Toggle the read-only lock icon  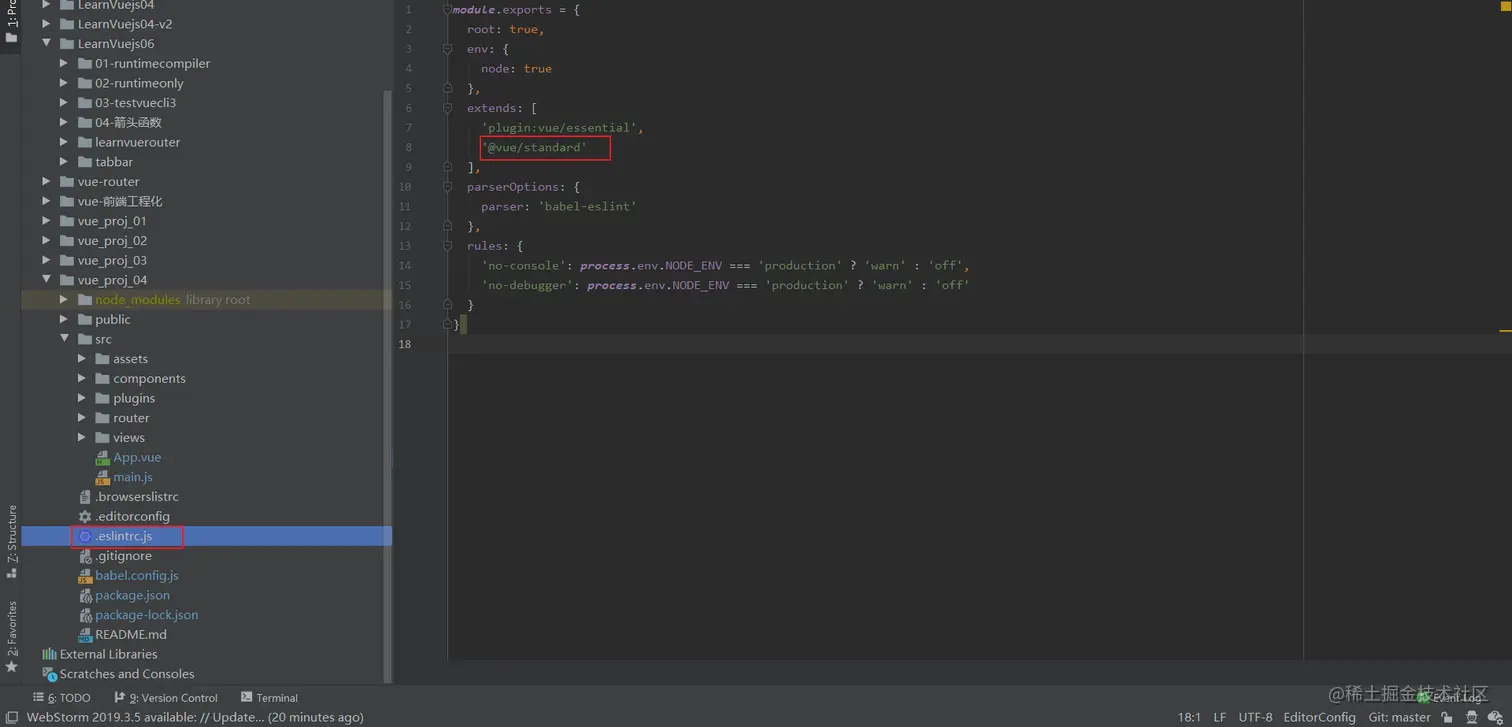pos(1446,717)
